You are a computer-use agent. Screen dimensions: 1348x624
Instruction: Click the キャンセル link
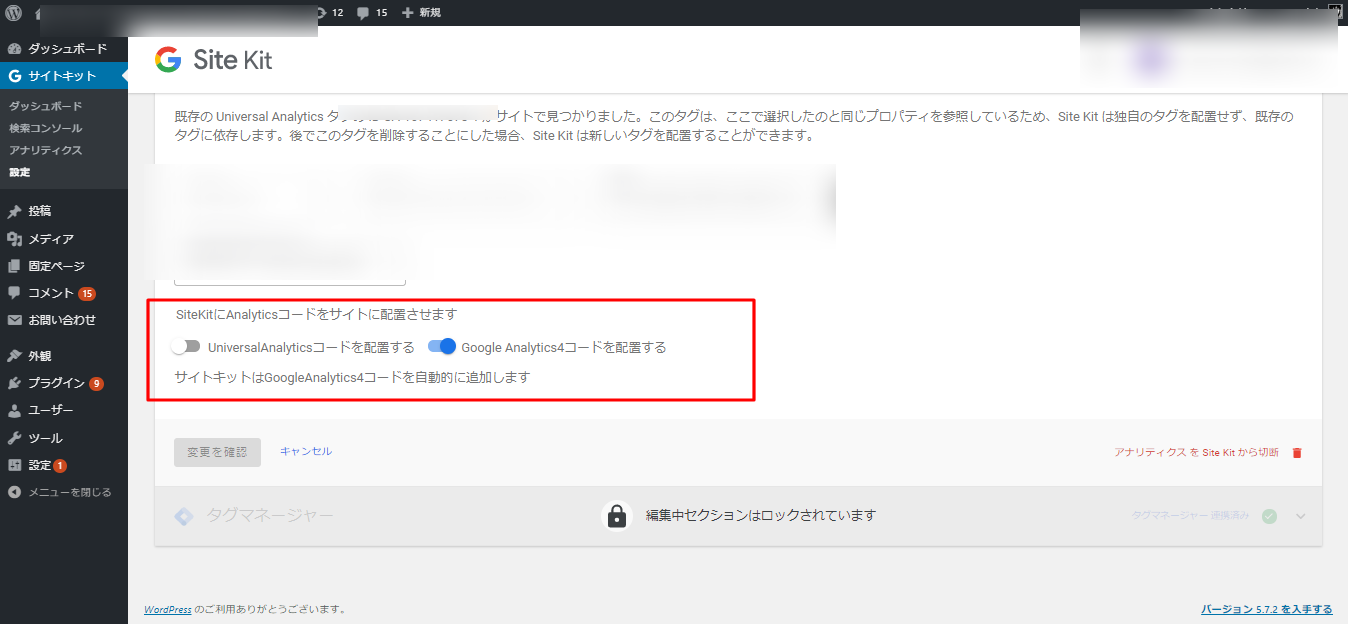pos(306,451)
